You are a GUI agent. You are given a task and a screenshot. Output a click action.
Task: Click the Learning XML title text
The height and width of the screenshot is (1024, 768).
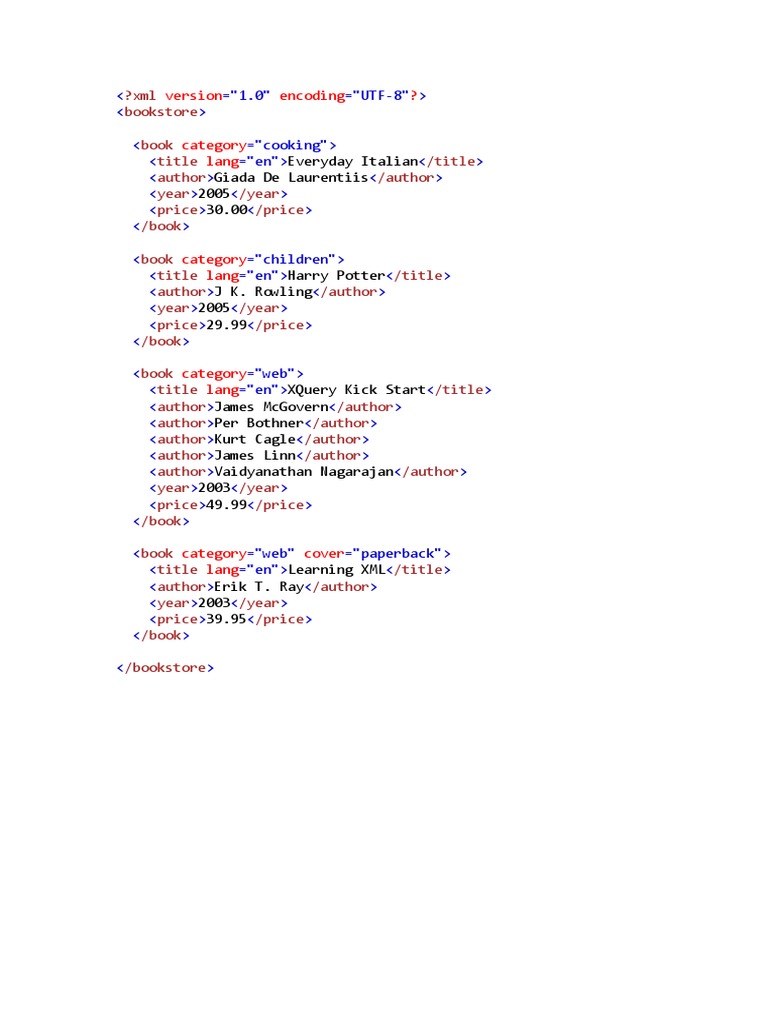click(x=336, y=569)
